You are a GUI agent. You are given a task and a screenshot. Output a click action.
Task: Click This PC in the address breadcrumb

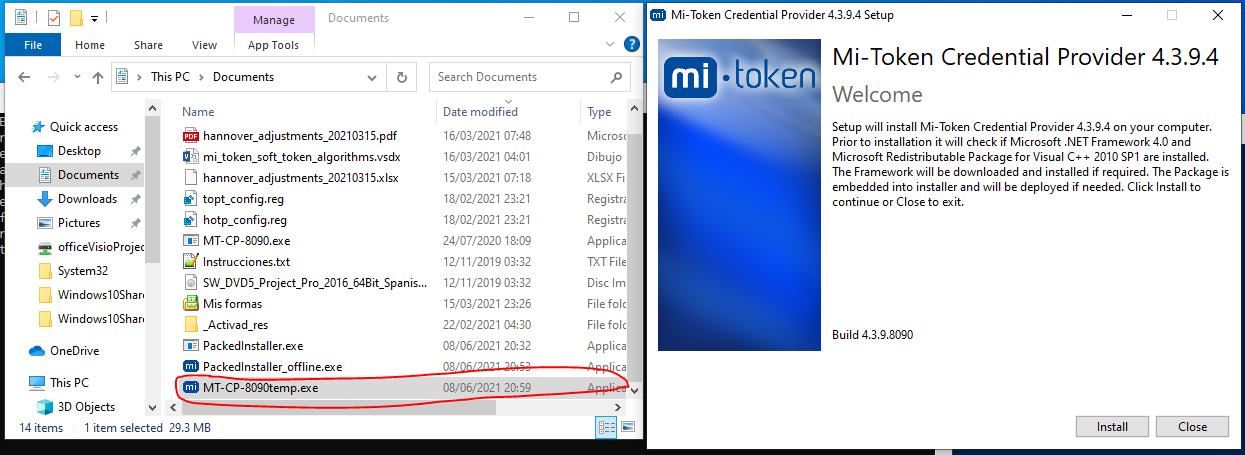pyautogui.click(x=172, y=77)
